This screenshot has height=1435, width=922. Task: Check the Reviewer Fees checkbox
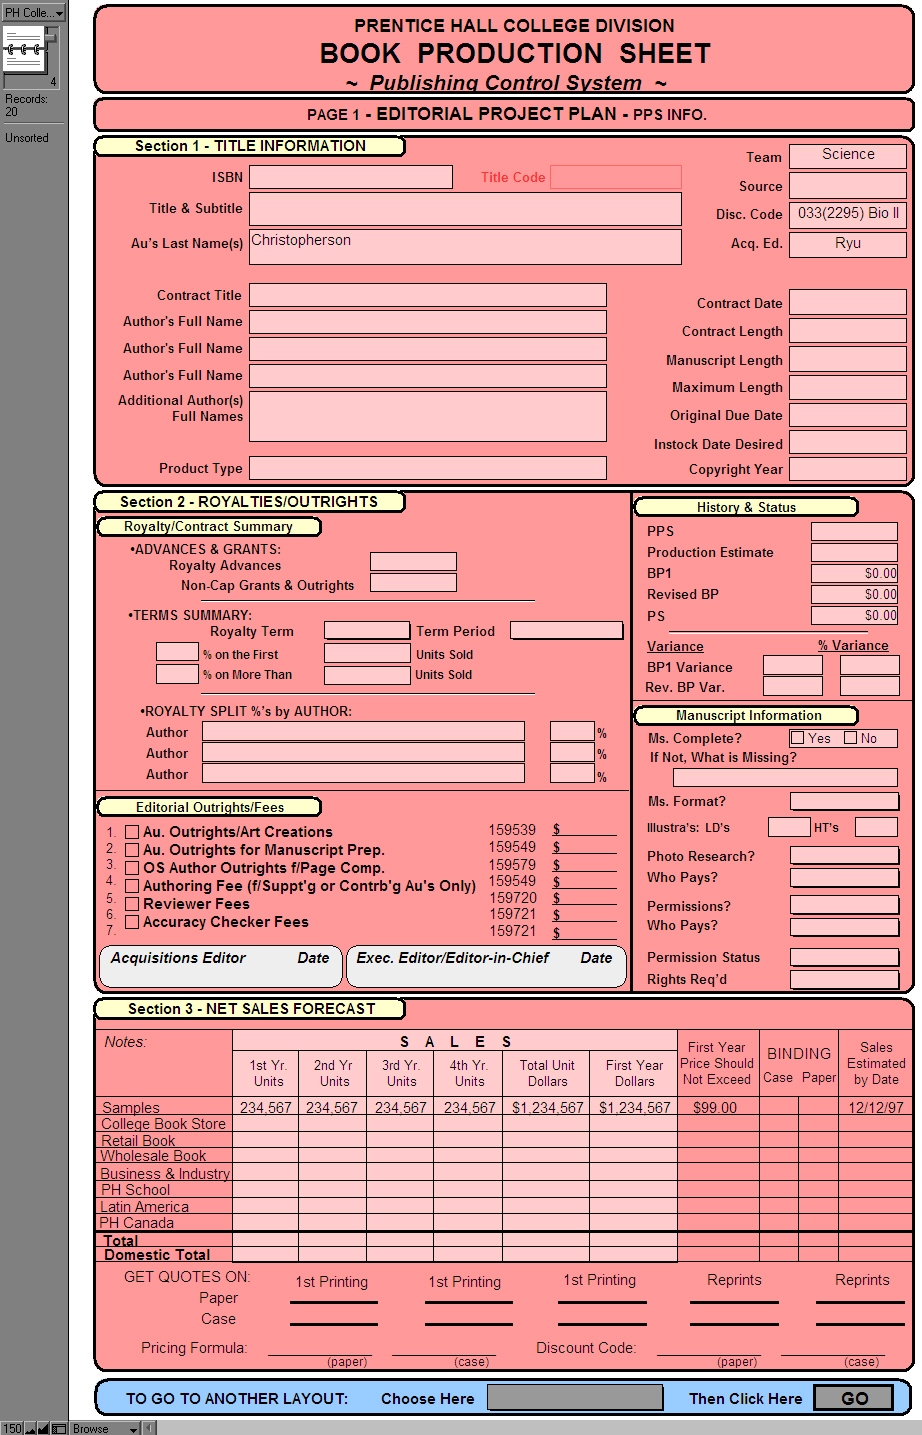132,904
